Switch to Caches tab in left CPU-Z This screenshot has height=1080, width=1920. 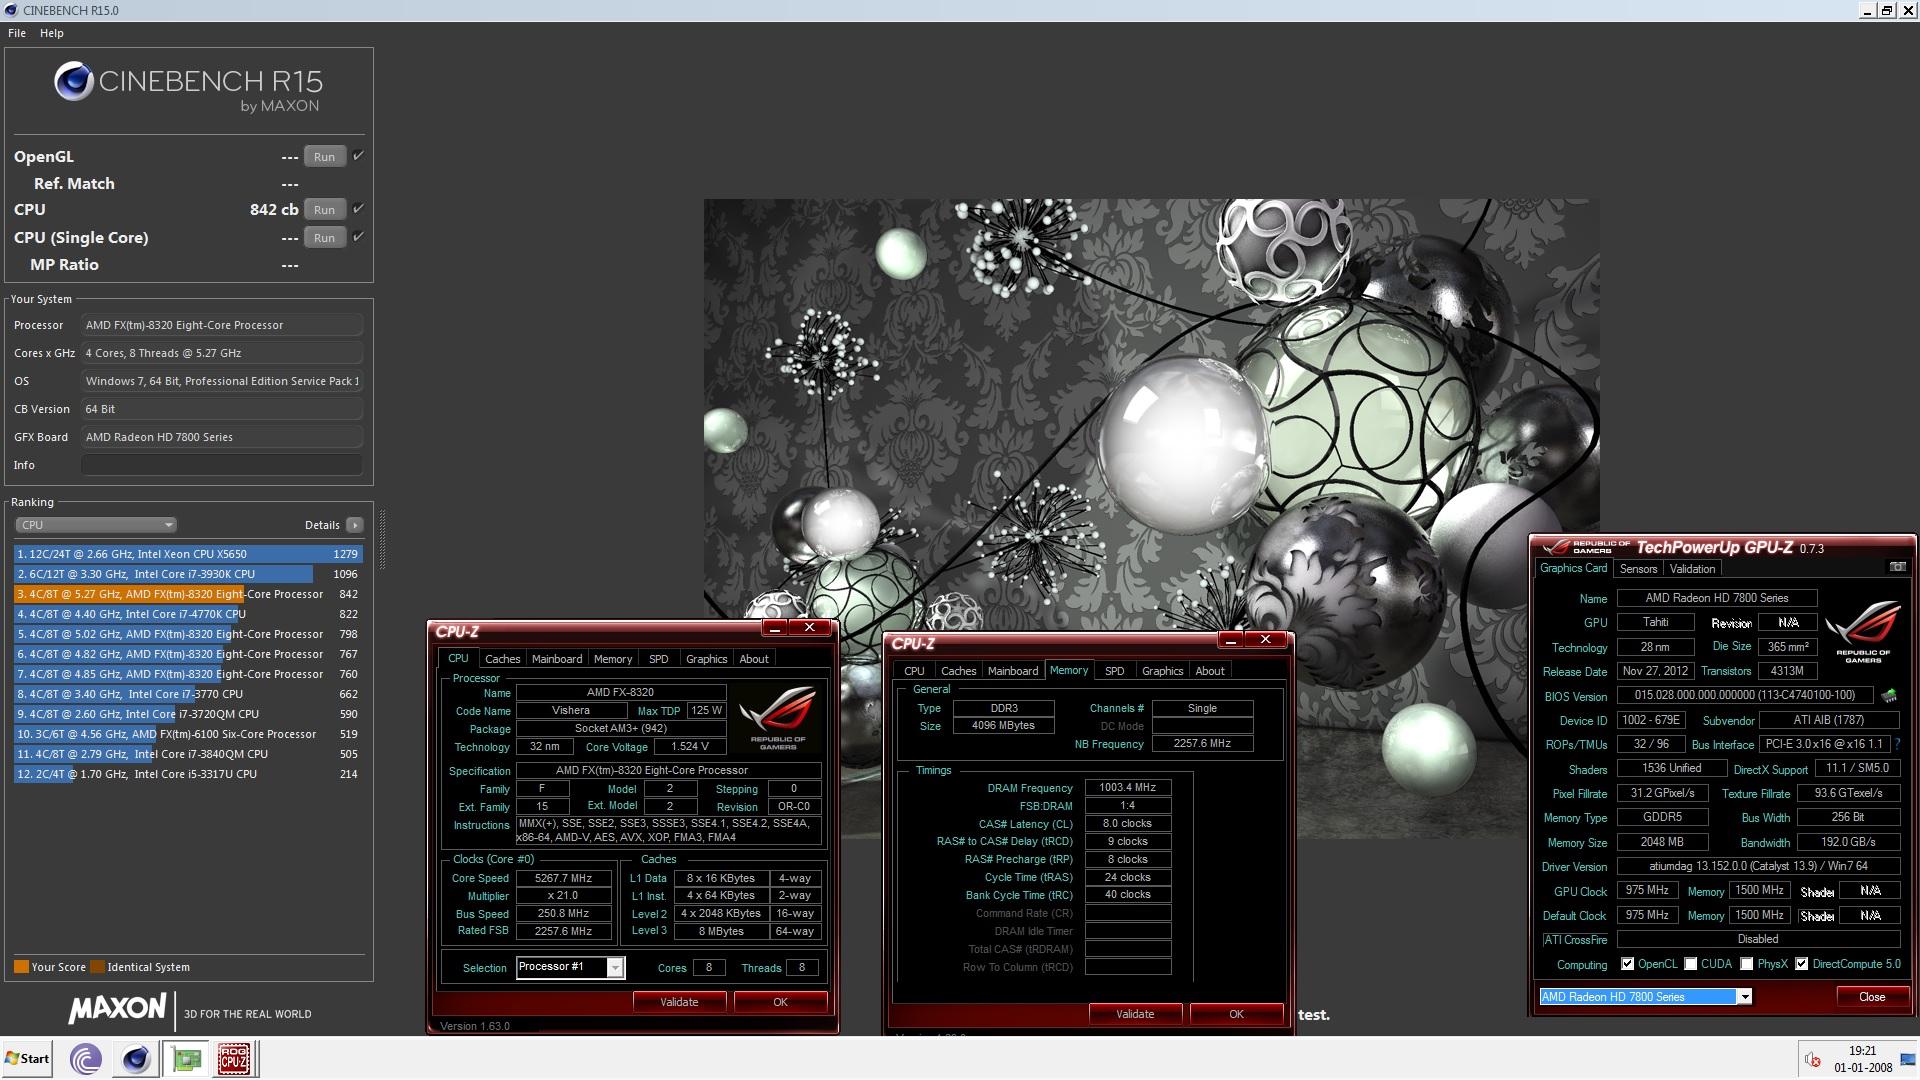(502, 659)
